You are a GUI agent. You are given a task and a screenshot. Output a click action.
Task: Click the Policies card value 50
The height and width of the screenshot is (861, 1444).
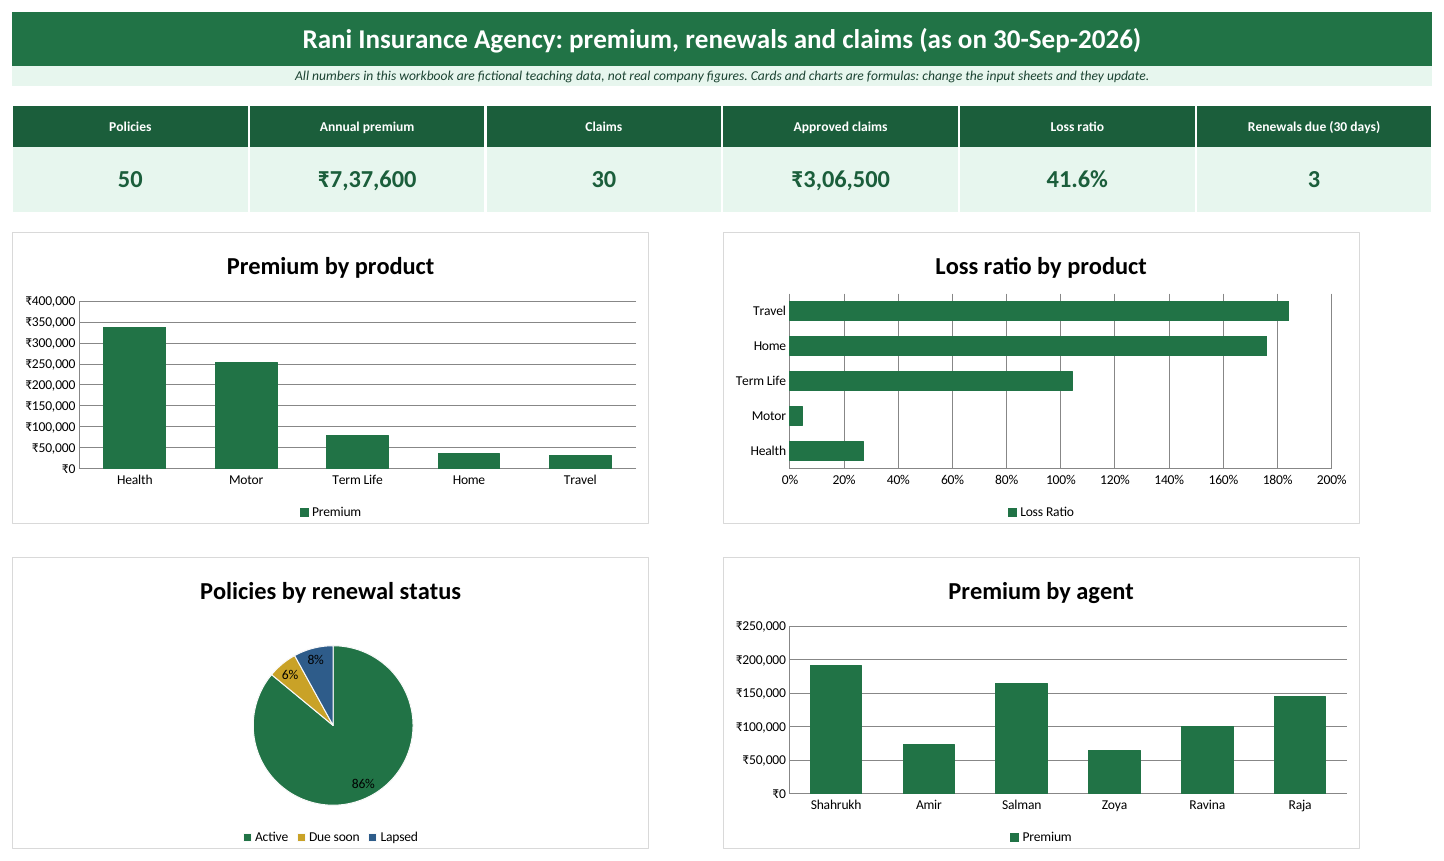click(130, 180)
